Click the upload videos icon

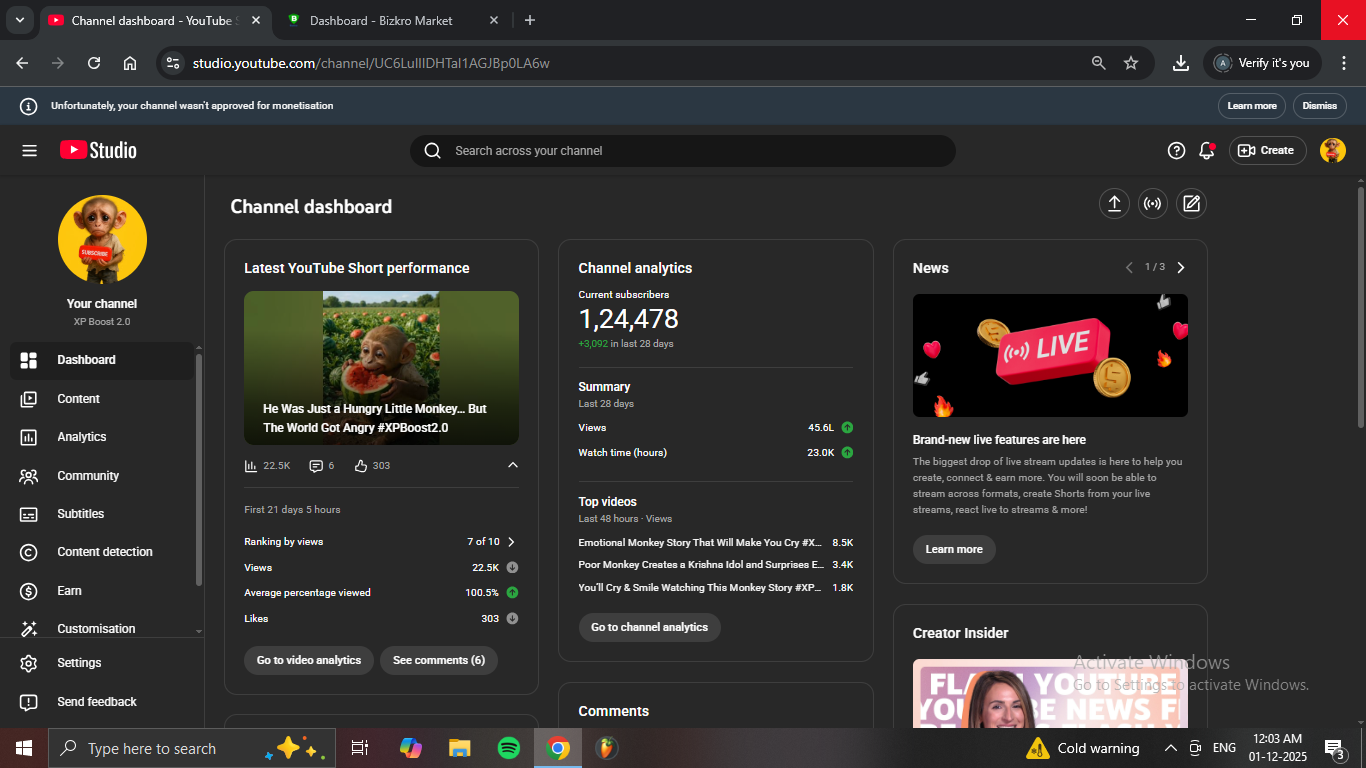(x=1114, y=204)
